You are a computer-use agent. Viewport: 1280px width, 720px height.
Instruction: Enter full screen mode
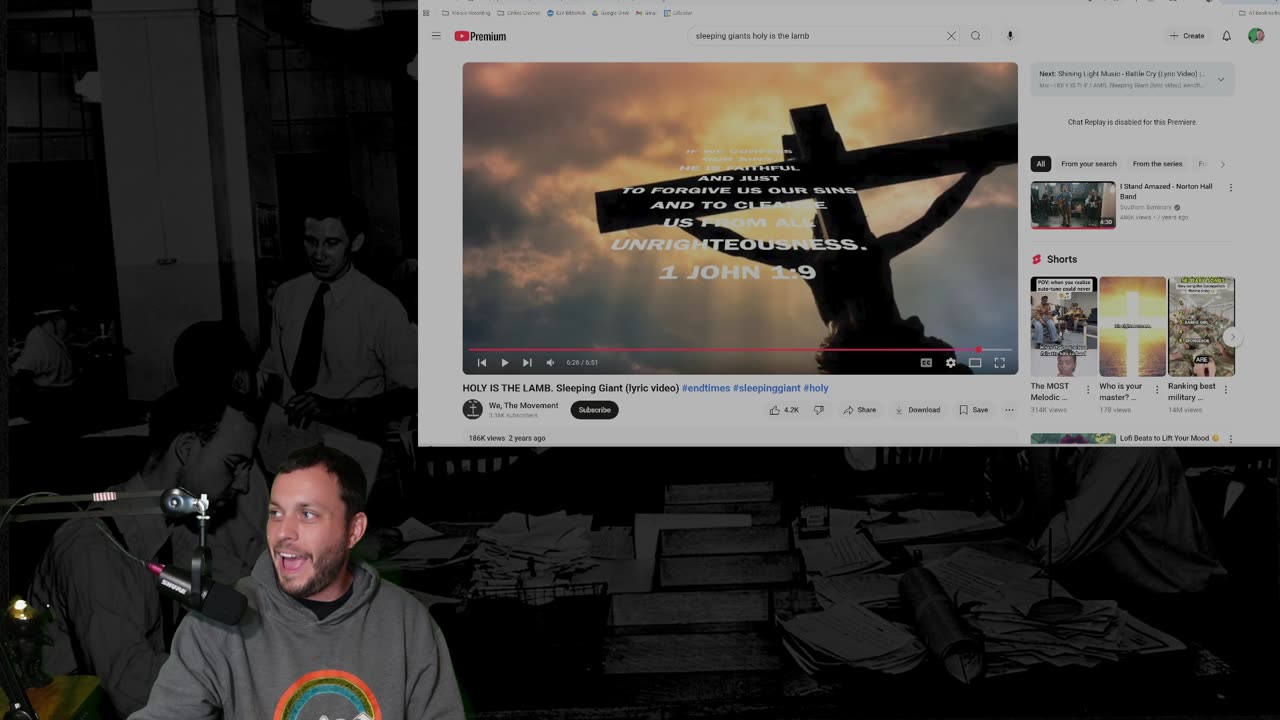point(999,363)
